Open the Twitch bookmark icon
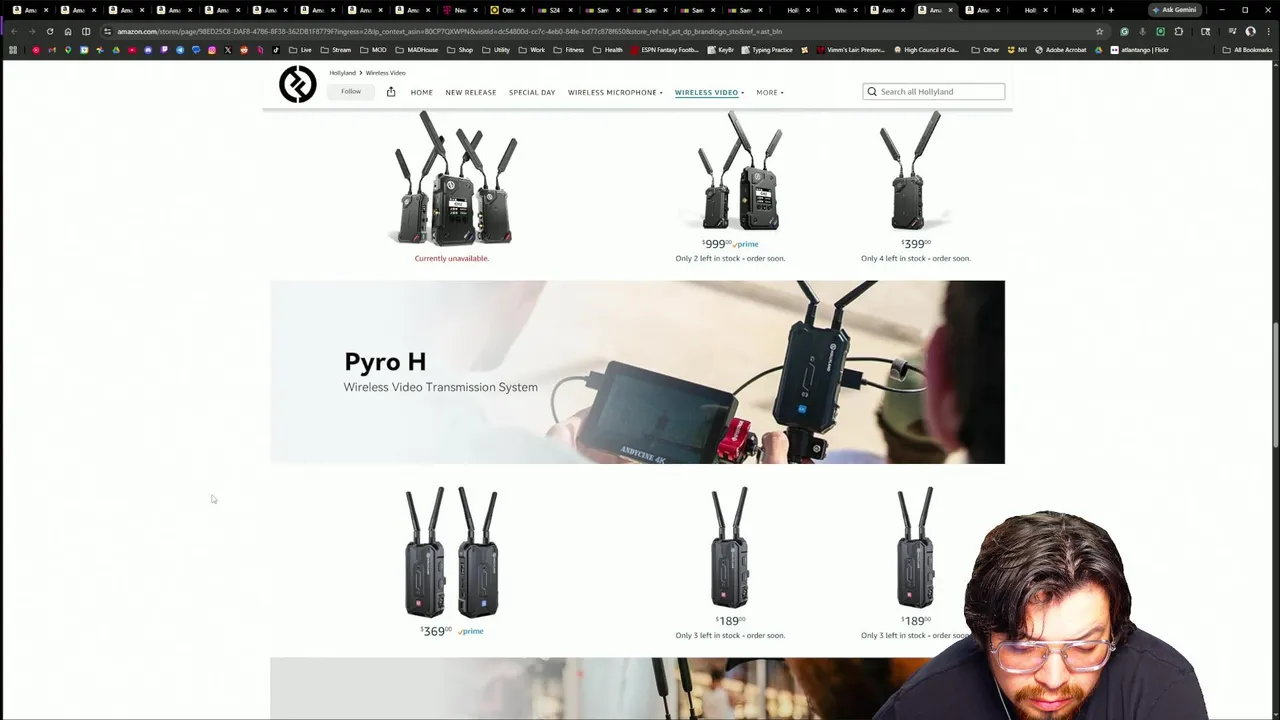The width and height of the screenshot is (1280, 720). click(164, 50)
